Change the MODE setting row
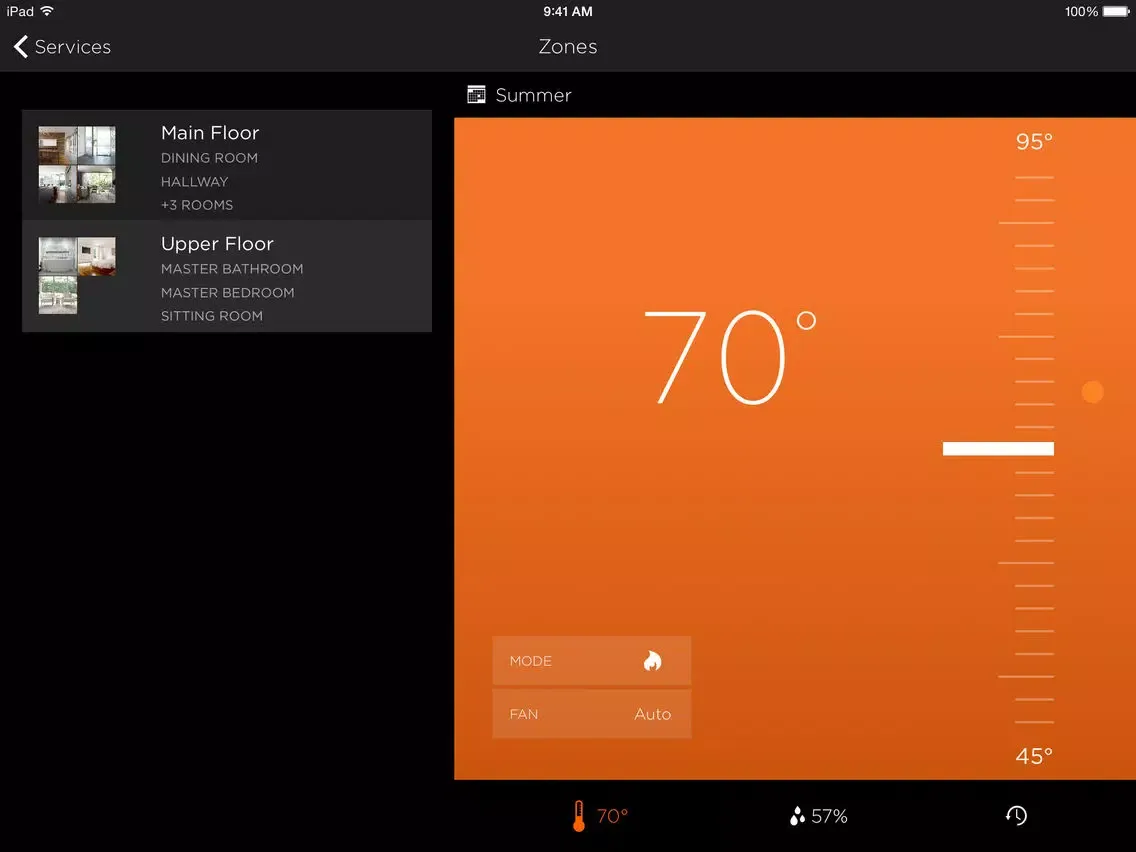The height and width of the screenshot is (852, 1136). click(x=592, y=661)
